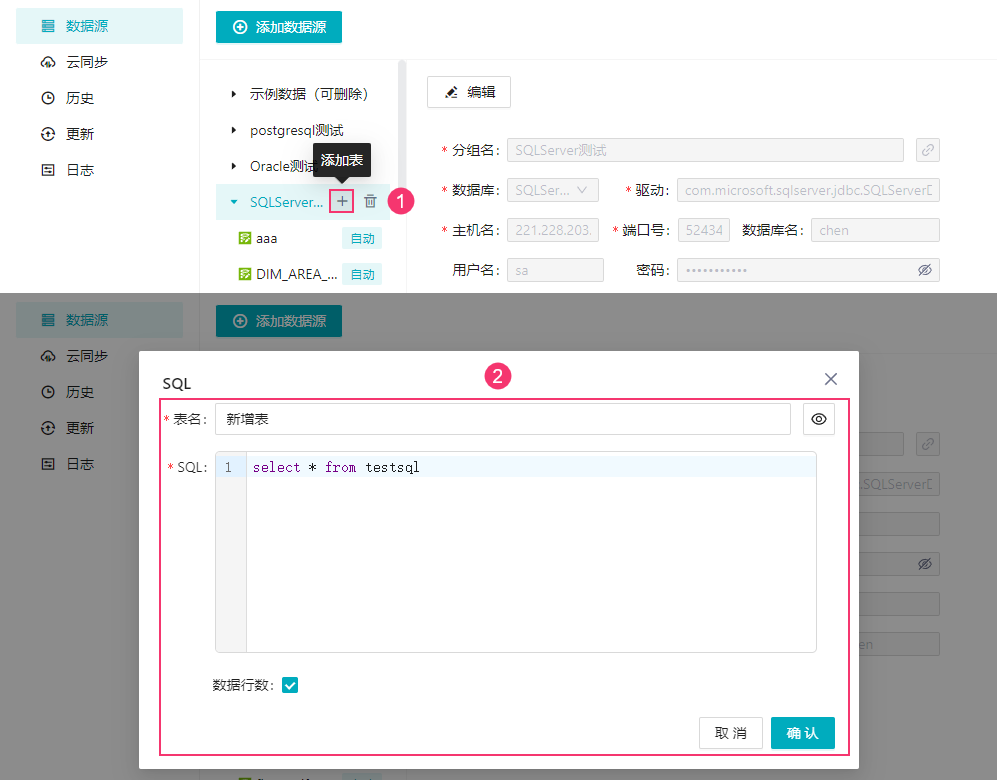Click the DIM_AREA_ table icon in tree

pos(245,274)
